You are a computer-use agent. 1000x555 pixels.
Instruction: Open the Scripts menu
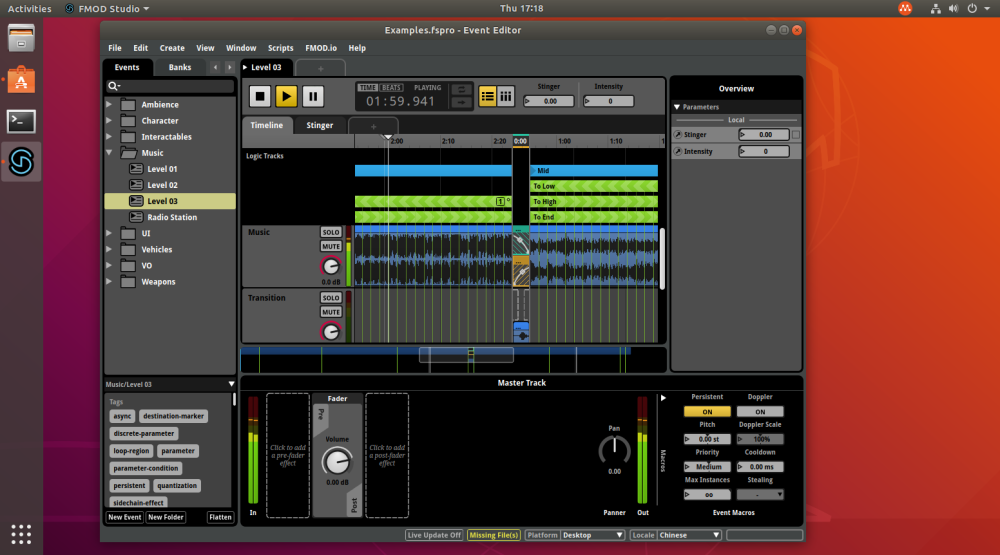coord(280,48)
